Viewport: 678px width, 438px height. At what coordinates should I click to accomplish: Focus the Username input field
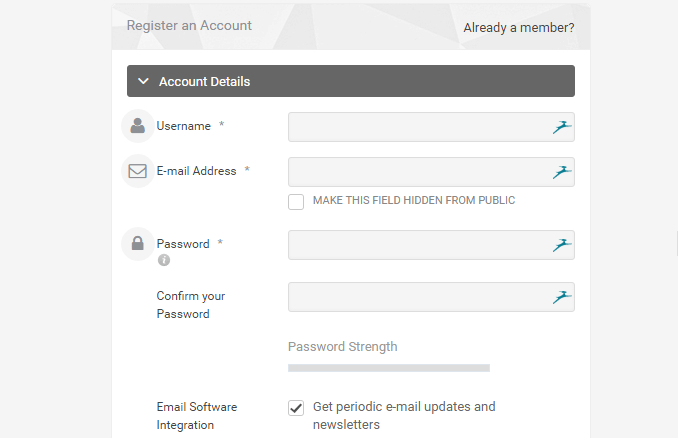(431, 127)
